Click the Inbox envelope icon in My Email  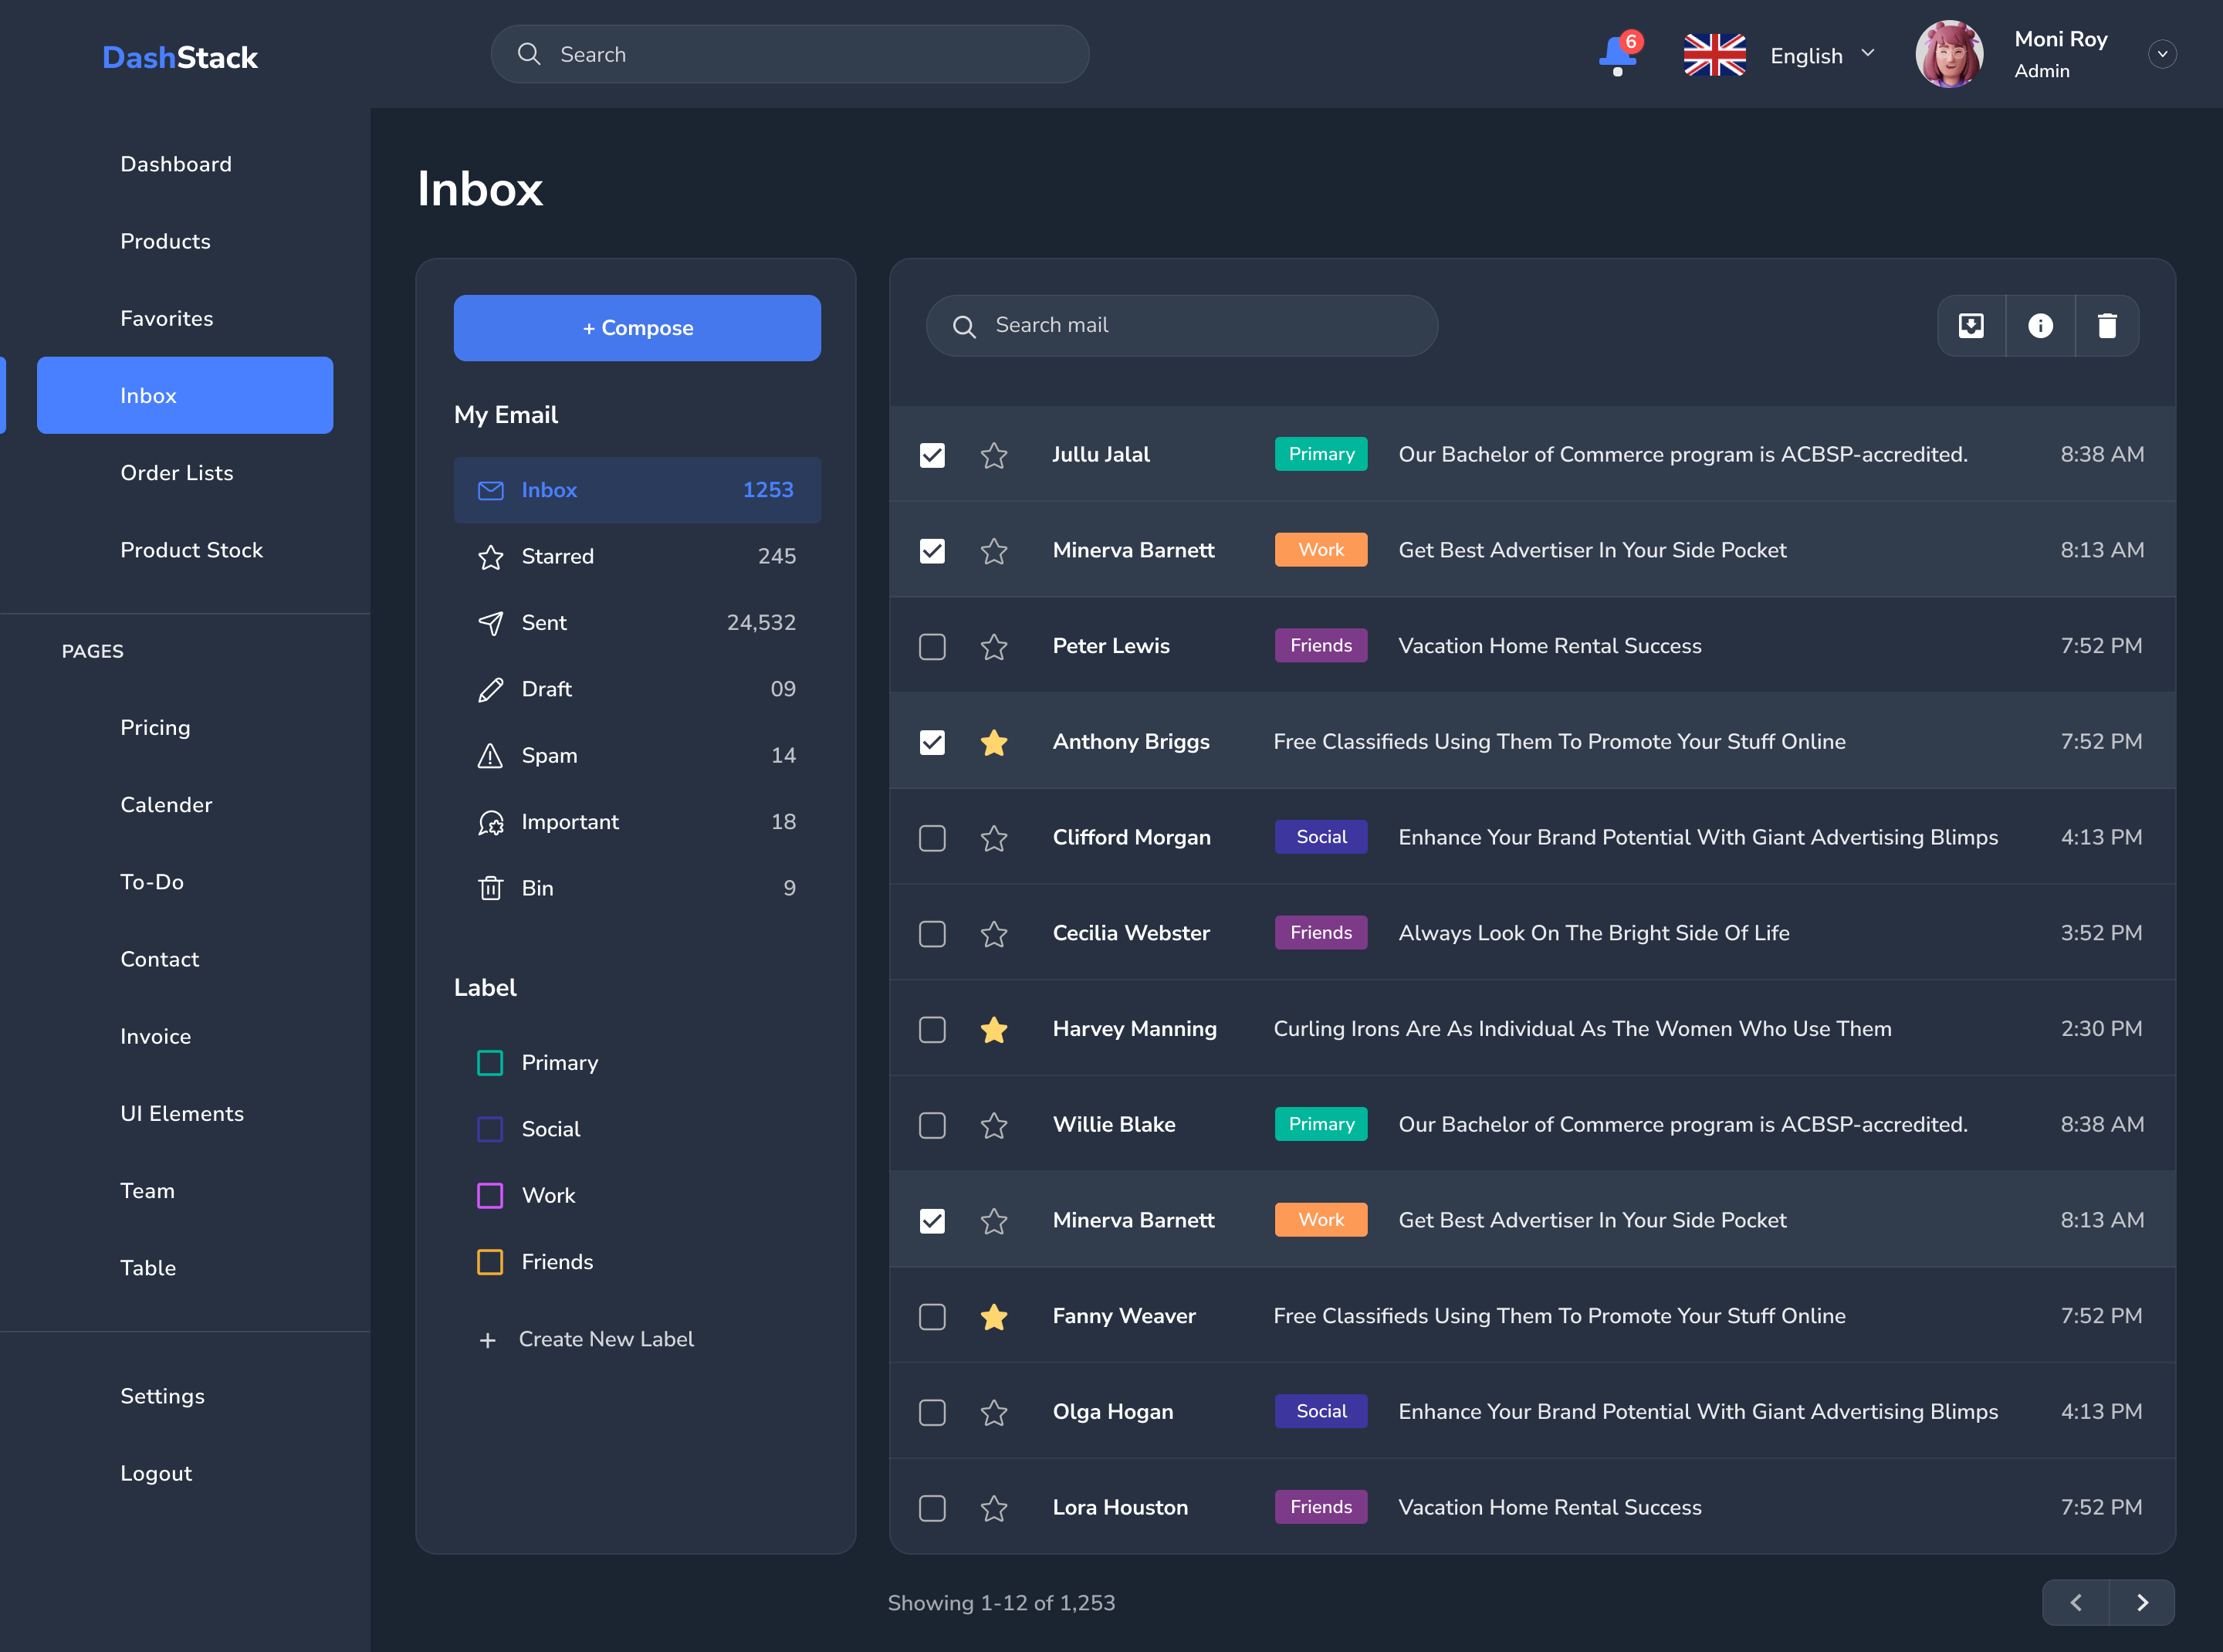(x=490, y=490)
